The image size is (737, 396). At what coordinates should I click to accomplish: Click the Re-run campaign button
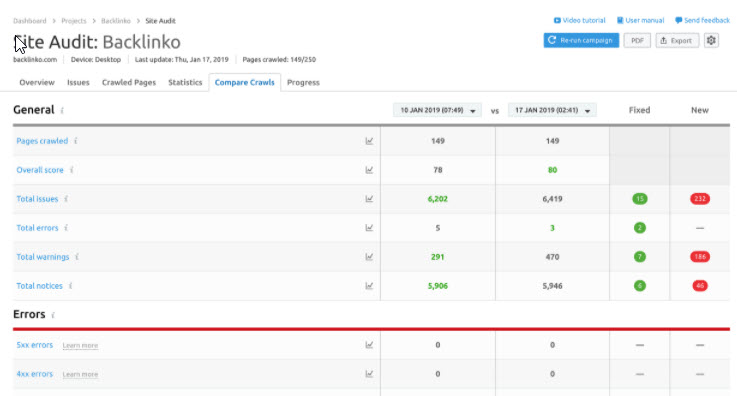[x=581, y=40]
